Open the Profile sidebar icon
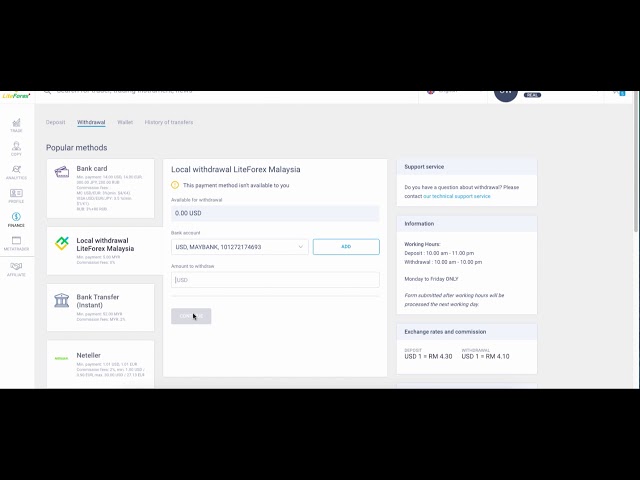The width and height of the screenshot is (640, 480). pos(16,196)
